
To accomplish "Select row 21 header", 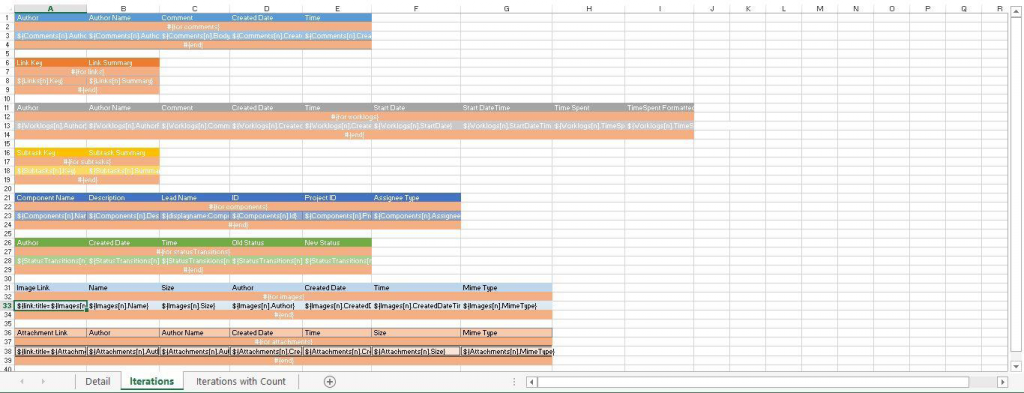I will coord(7,197).
